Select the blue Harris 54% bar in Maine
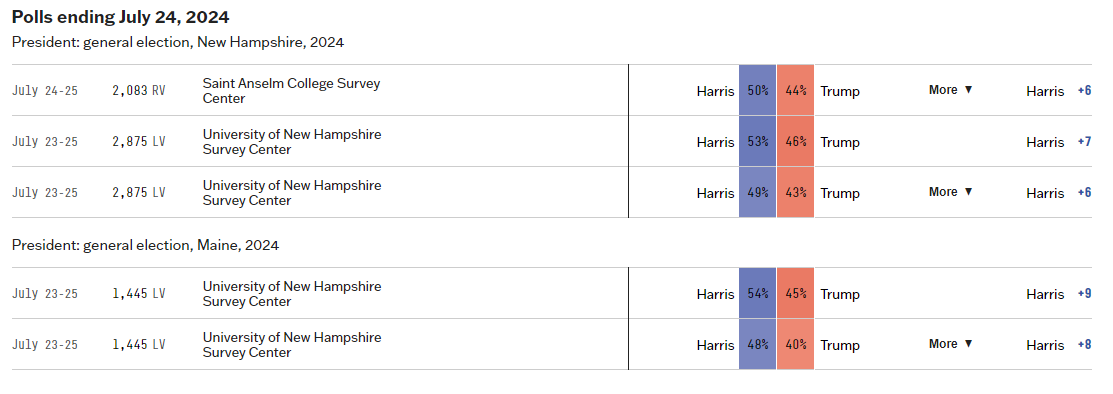1113x394 pixels. coord(757,293)
